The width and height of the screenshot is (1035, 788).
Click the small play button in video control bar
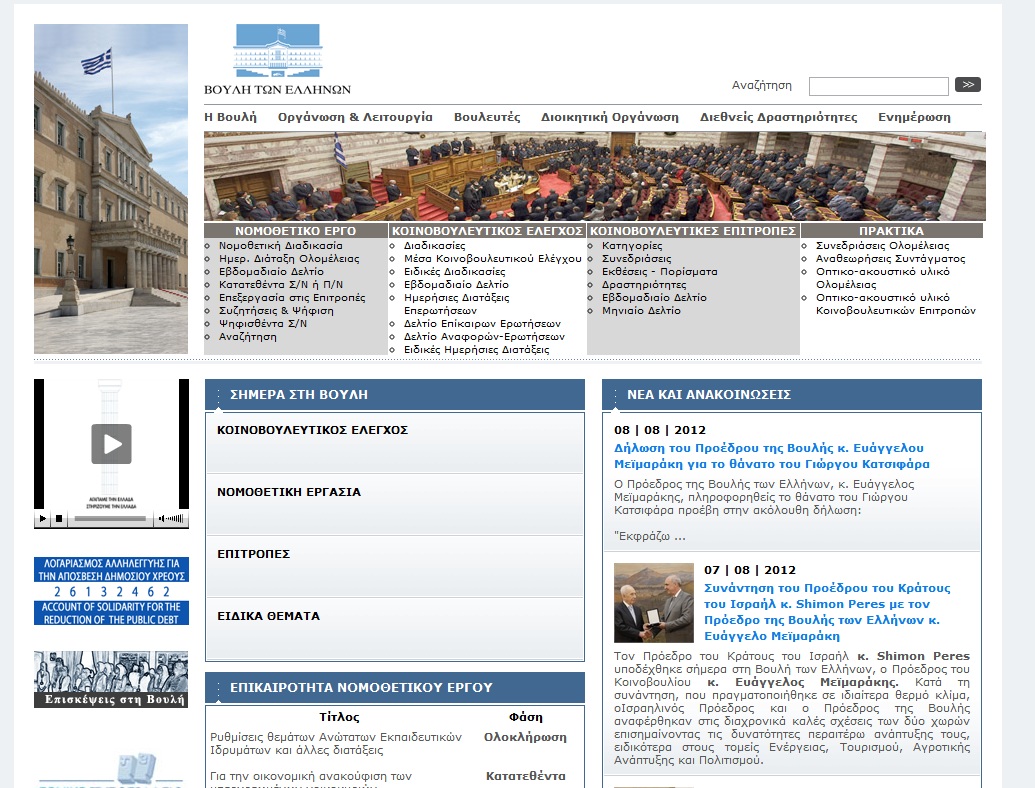(x=42, y=519)
